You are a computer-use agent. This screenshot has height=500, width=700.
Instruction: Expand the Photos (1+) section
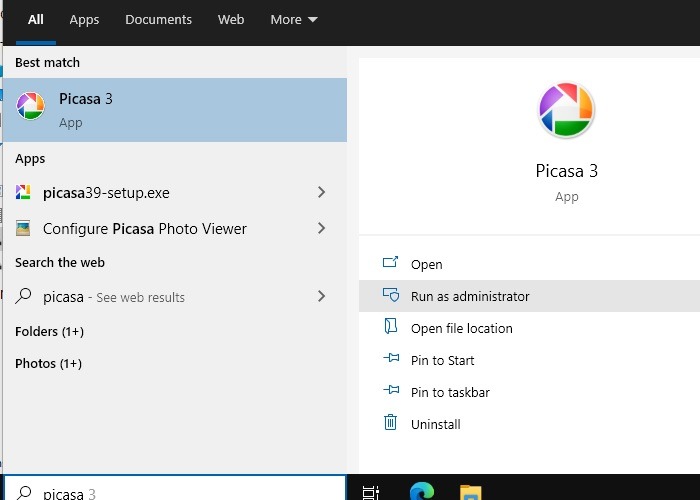coord(48,363)
